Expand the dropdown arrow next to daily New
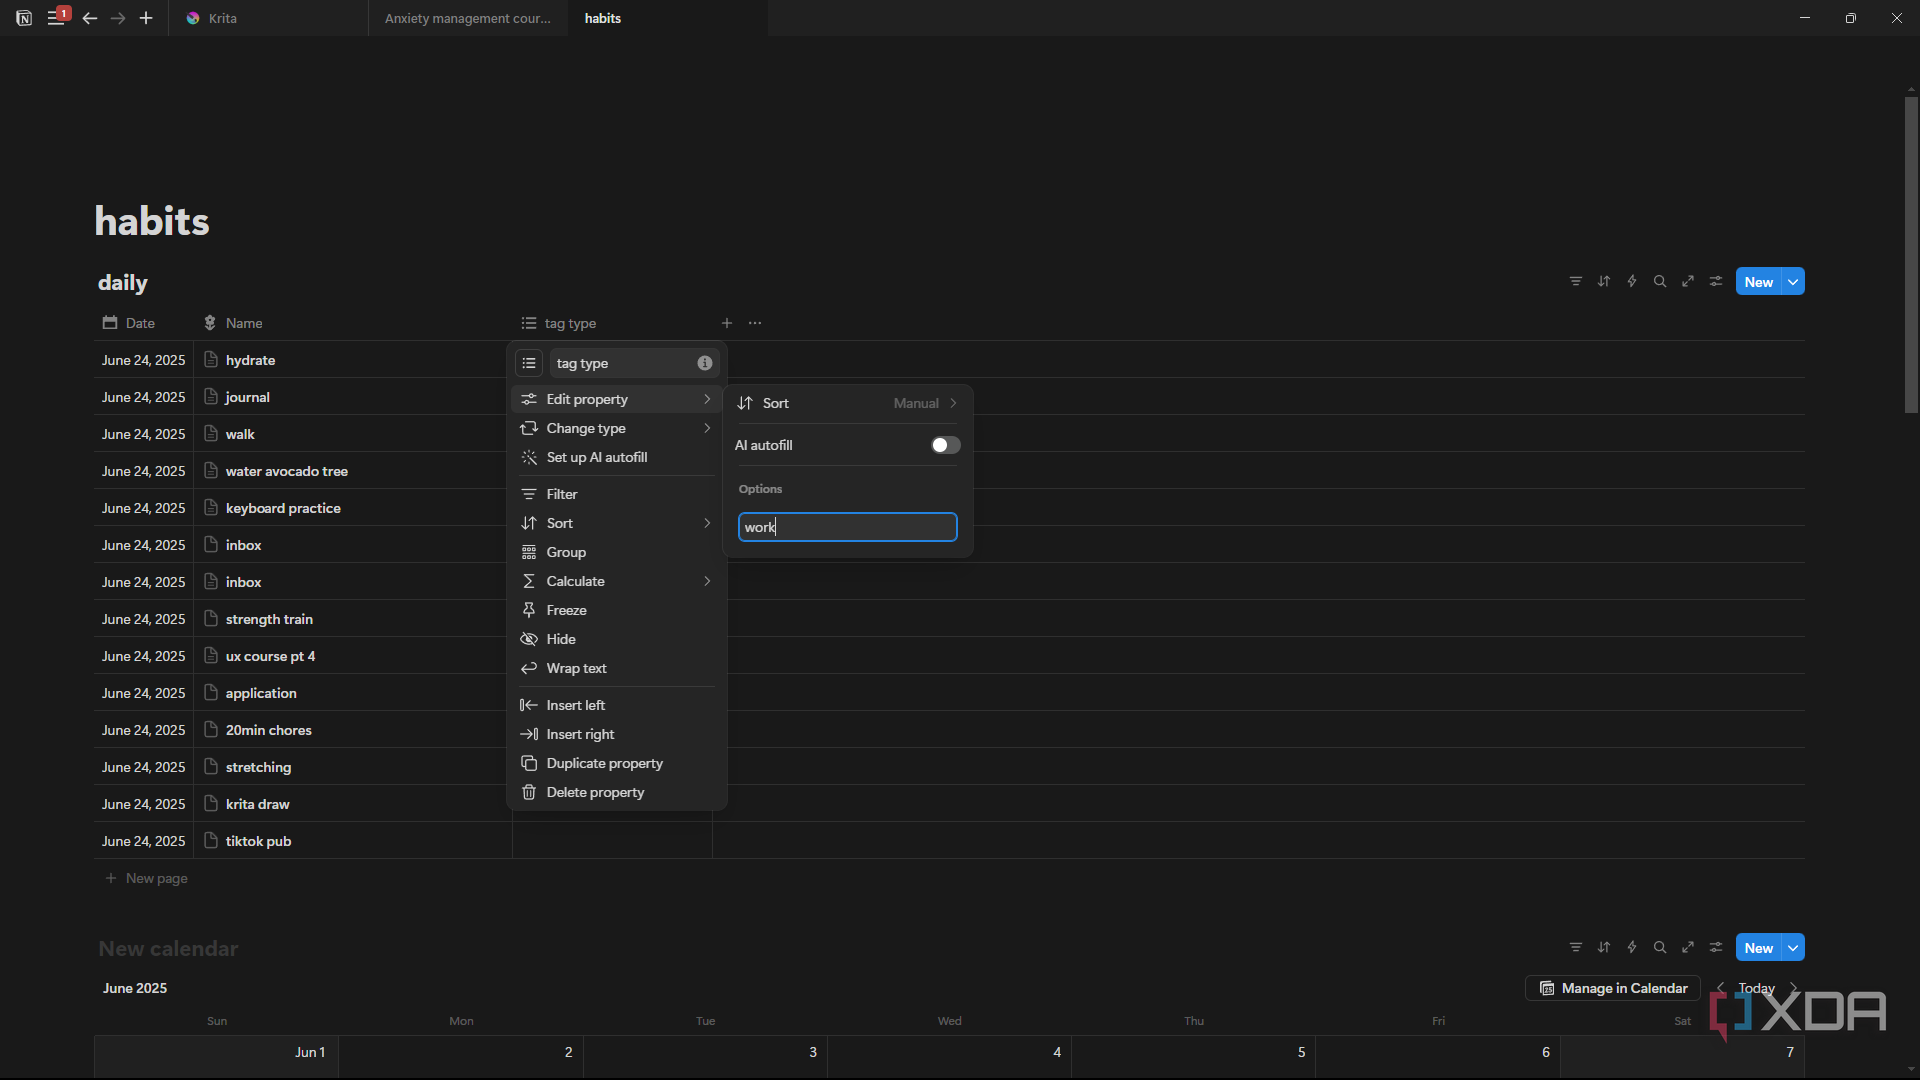Viewport: 1920px width, 1080px height. (x=1793, y=282)
